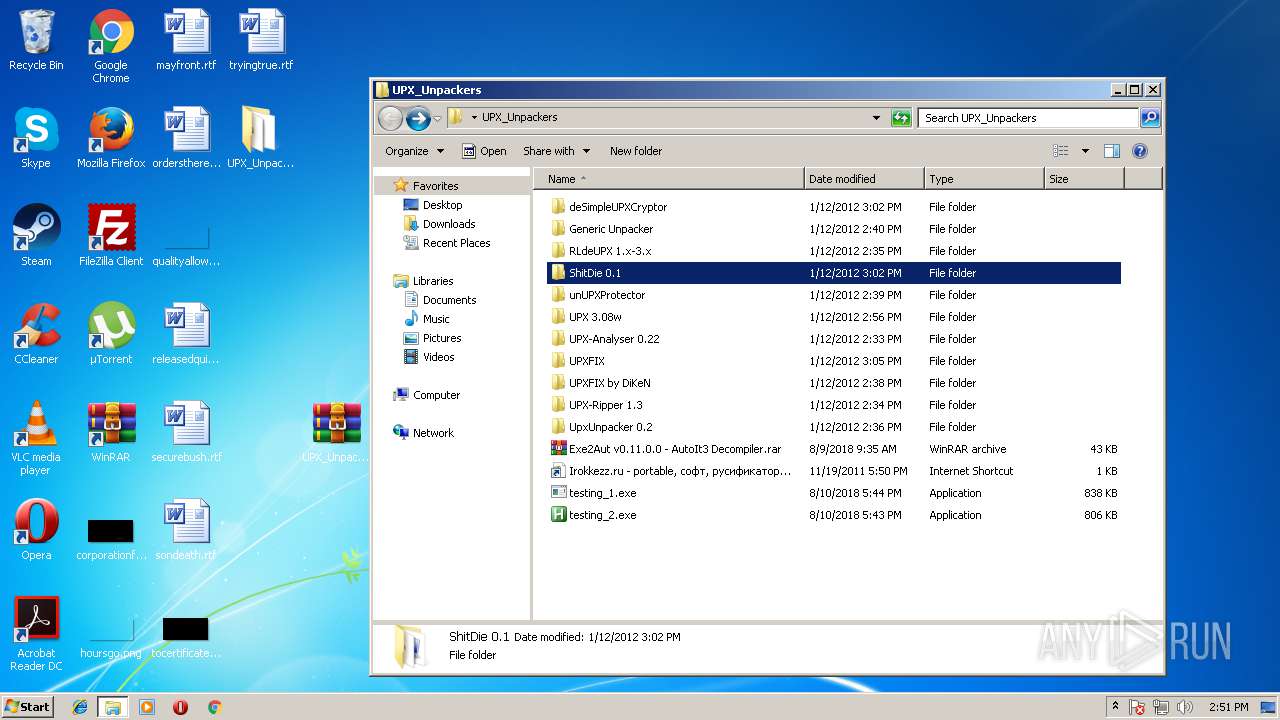Open volume speaker tray icon
The width and height of the screenshot is (1280, 720).
pos(1185,707)
